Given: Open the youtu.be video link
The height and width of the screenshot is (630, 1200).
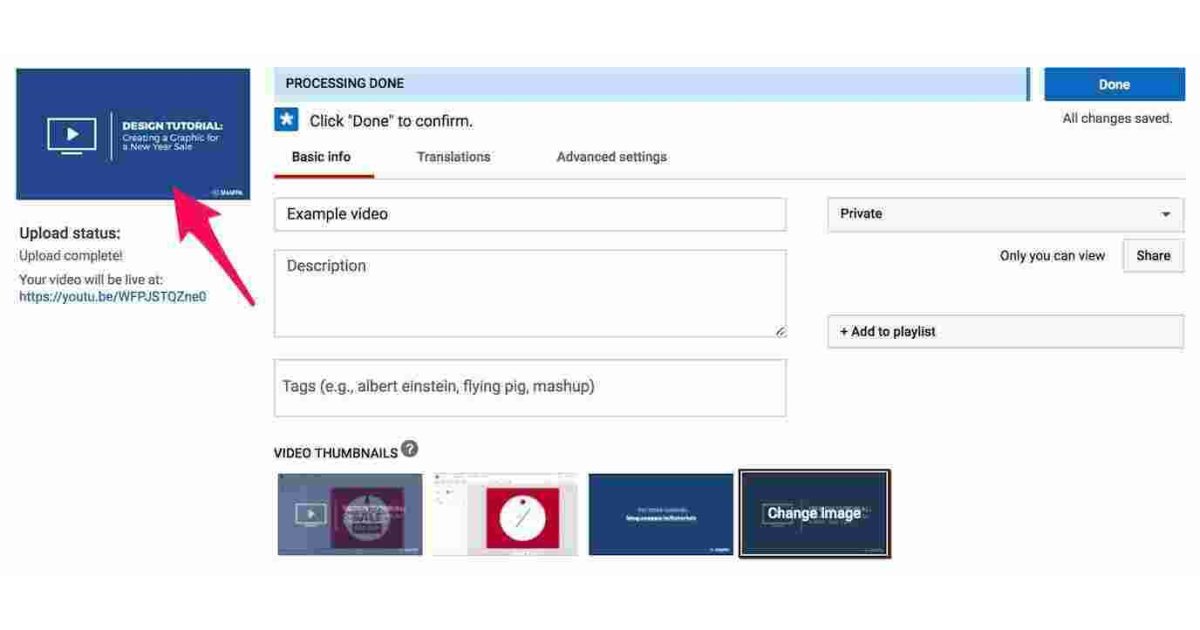Looking at the screenshot, I should click(x=113, y=297).
